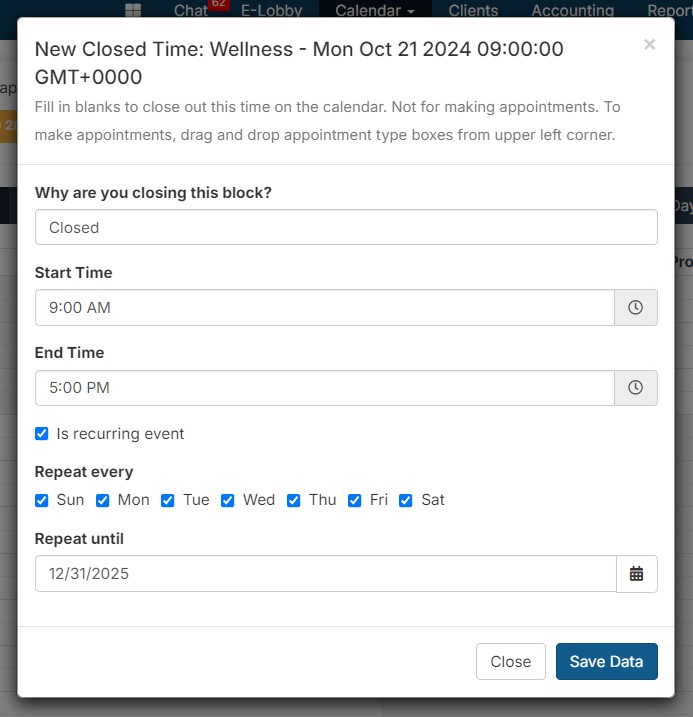
Task: Uncheck the Is recurring event checkbox
Action: pyautogui.click(x=42, y=434)
